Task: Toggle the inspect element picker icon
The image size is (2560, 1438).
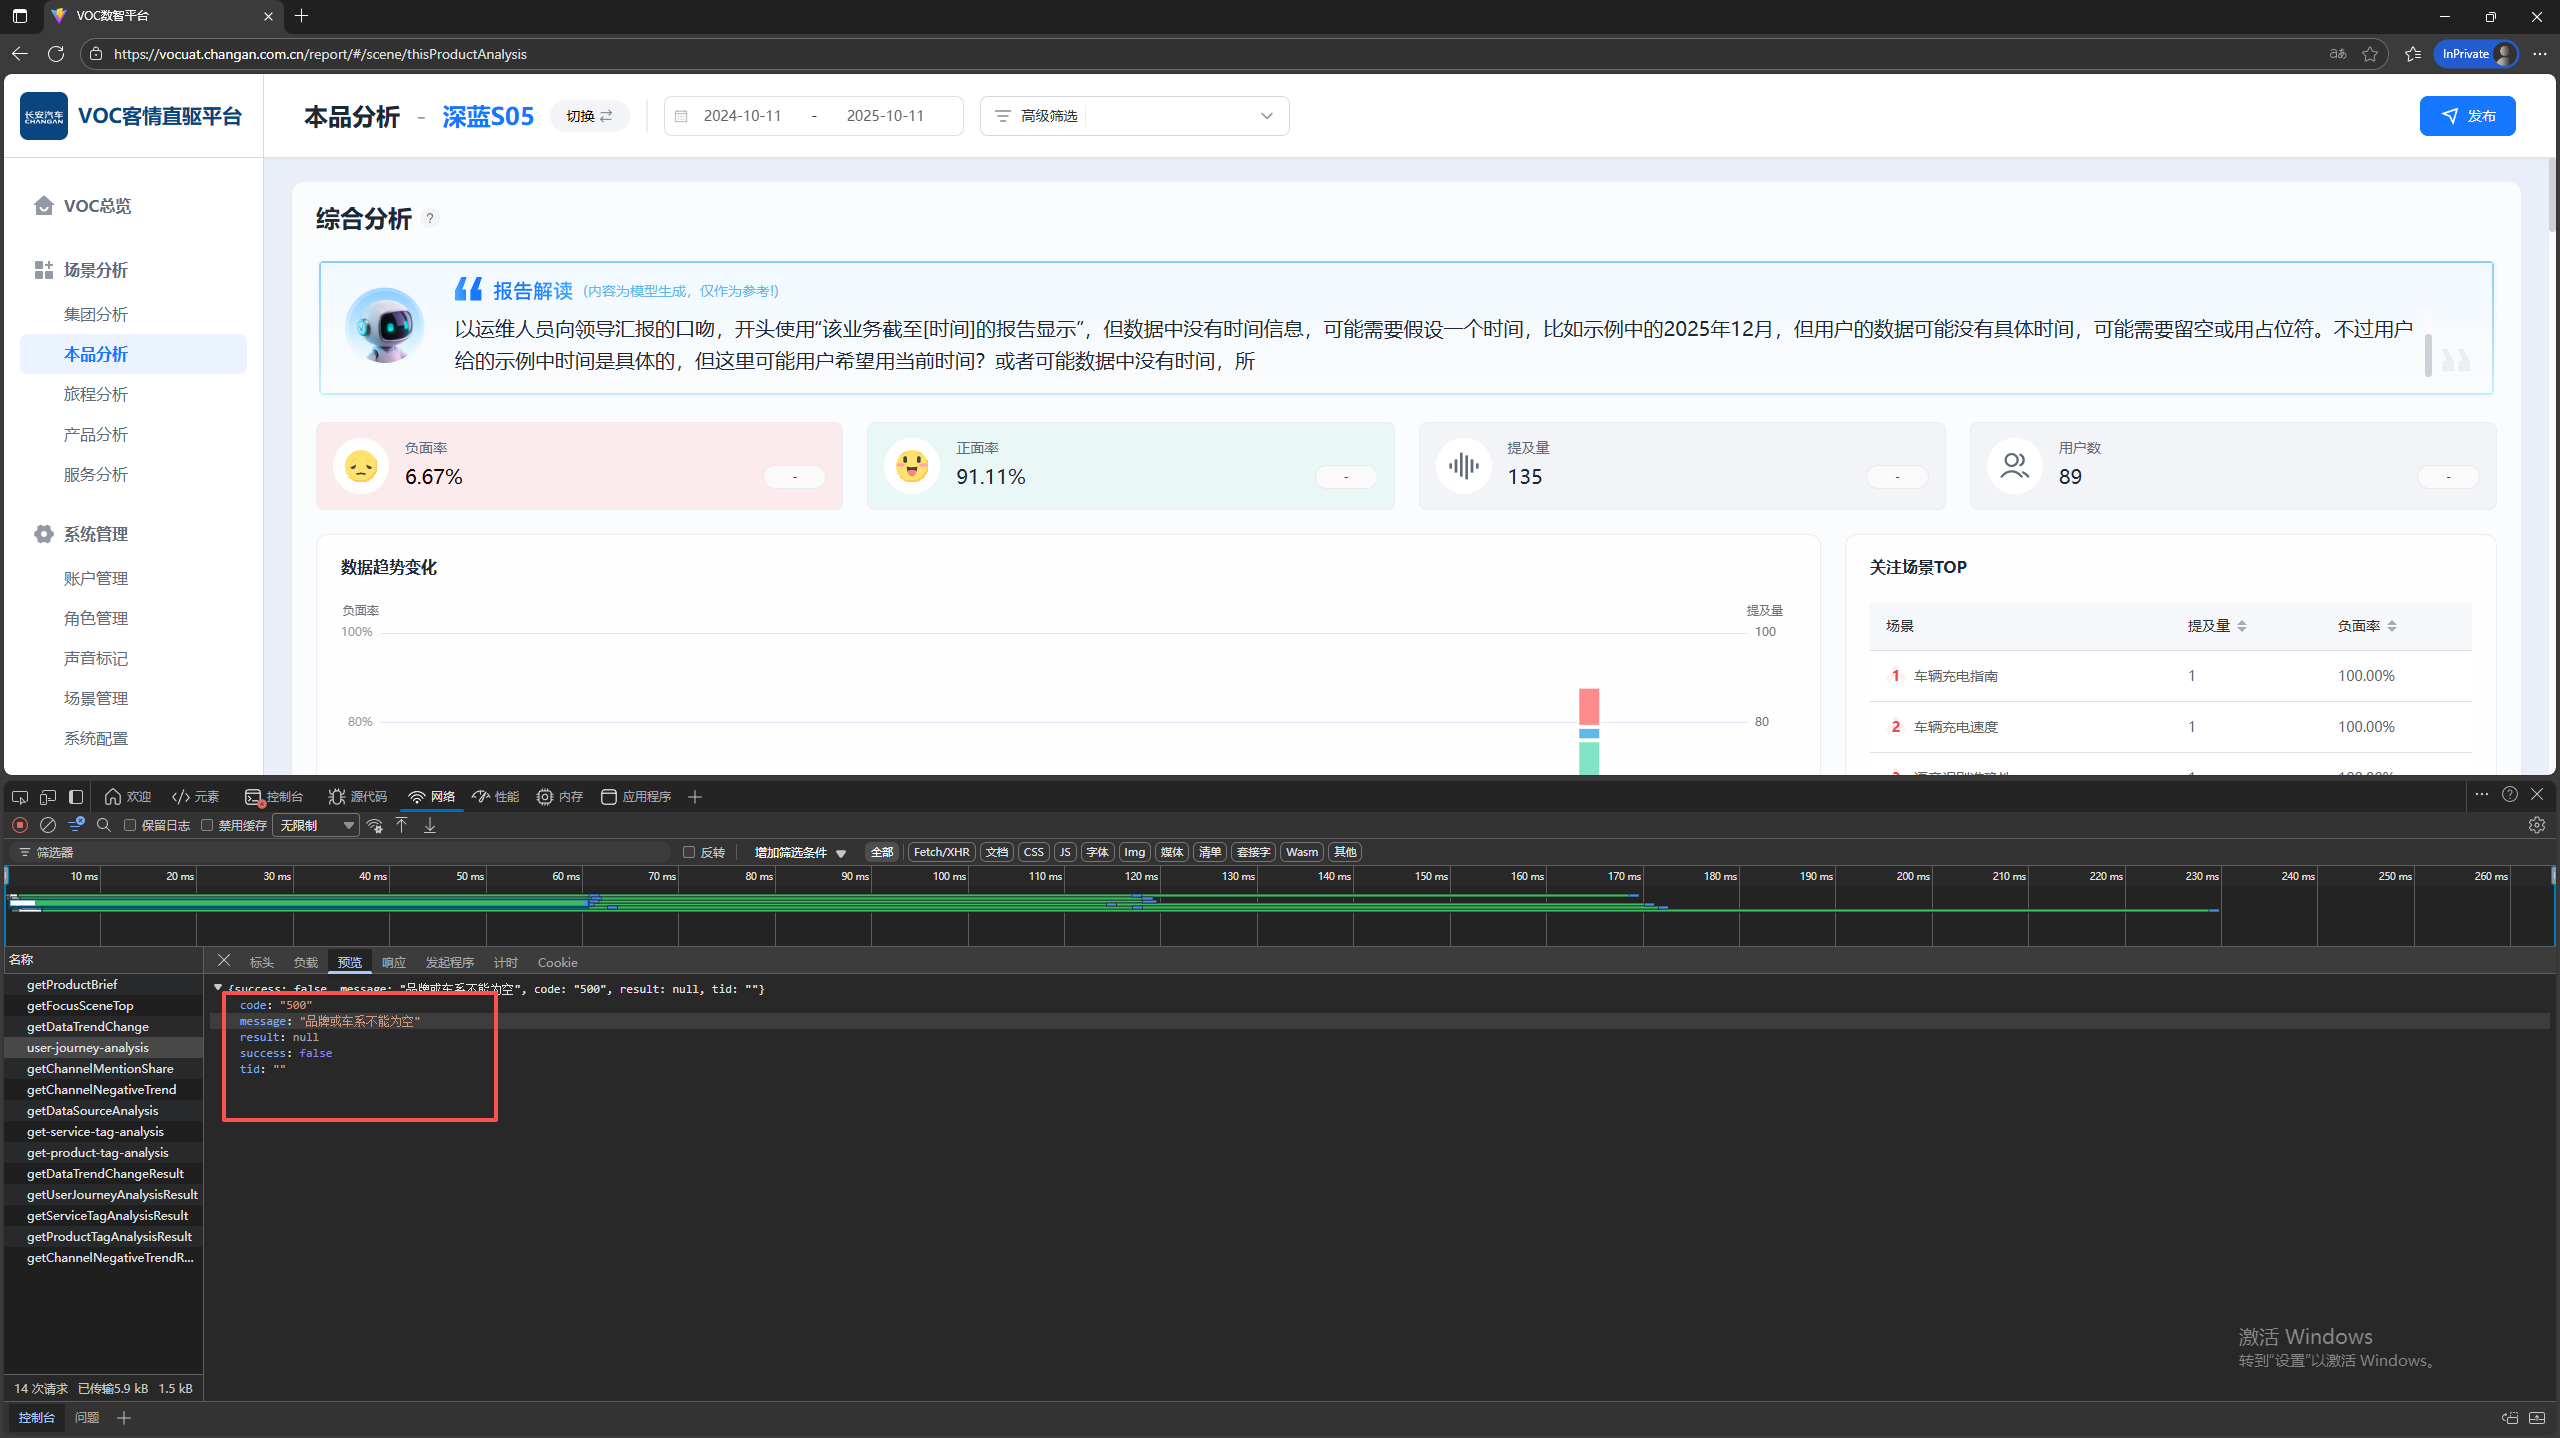Action: pyautogui.click(x=20, y=797)
